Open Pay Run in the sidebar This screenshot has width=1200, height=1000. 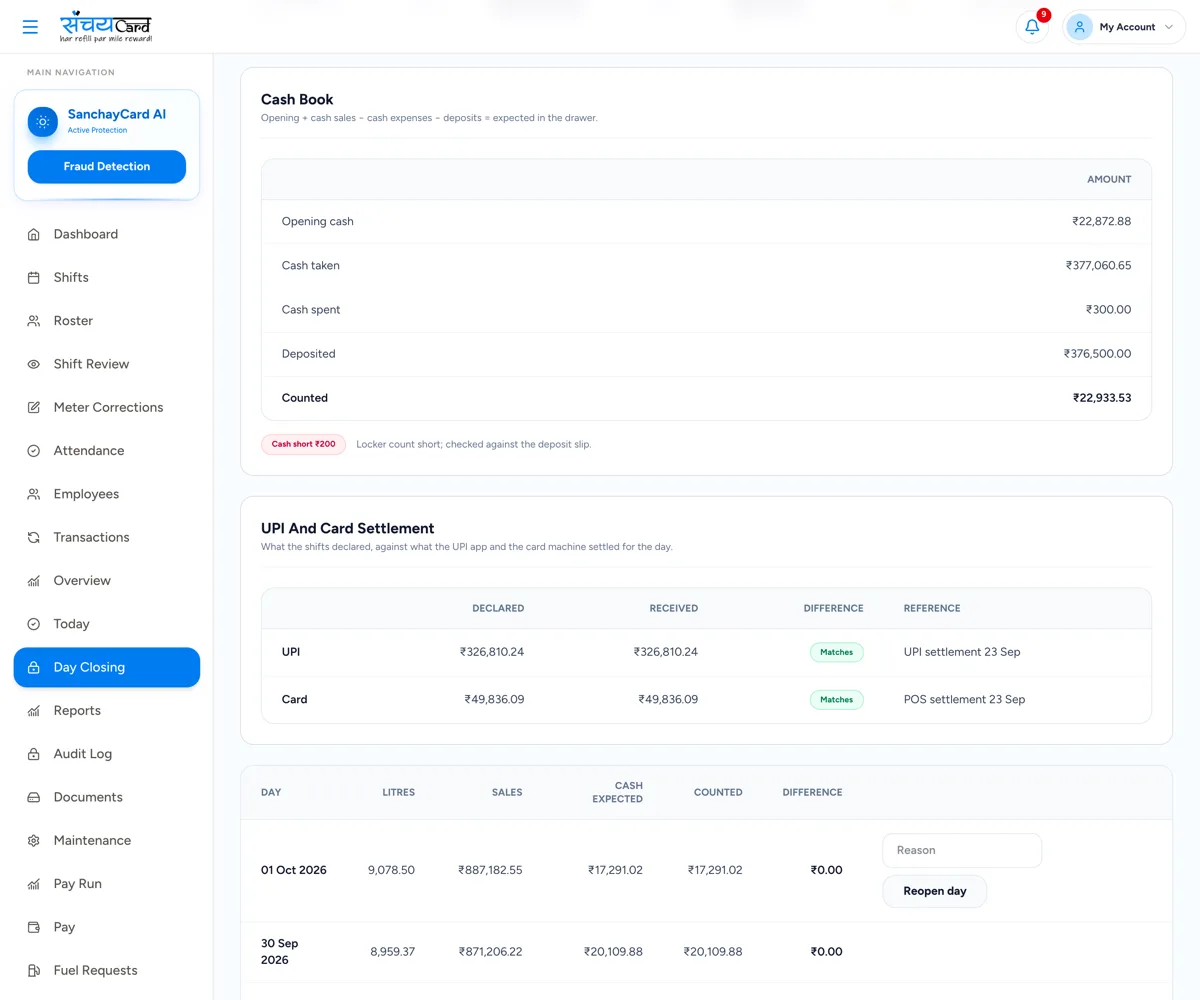click(107, 884)
